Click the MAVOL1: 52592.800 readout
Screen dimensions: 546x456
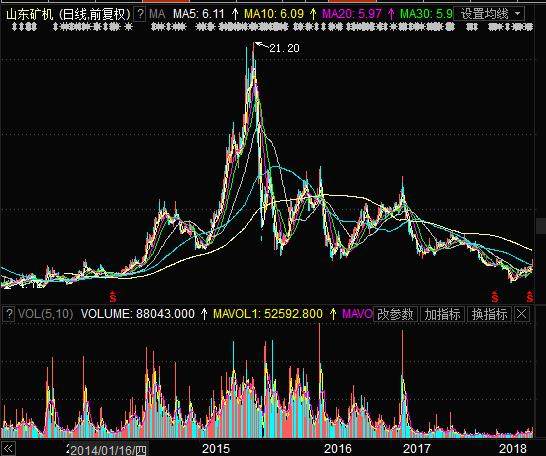[x=268, y=314]
